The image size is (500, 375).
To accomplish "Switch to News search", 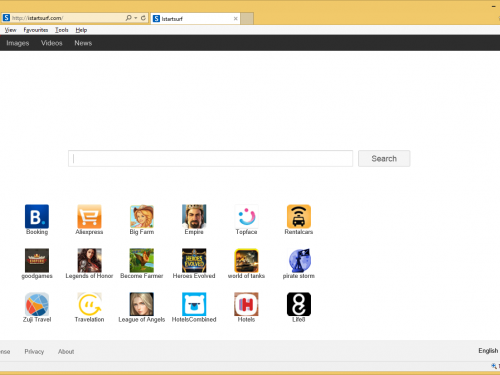I will point(83,43).
